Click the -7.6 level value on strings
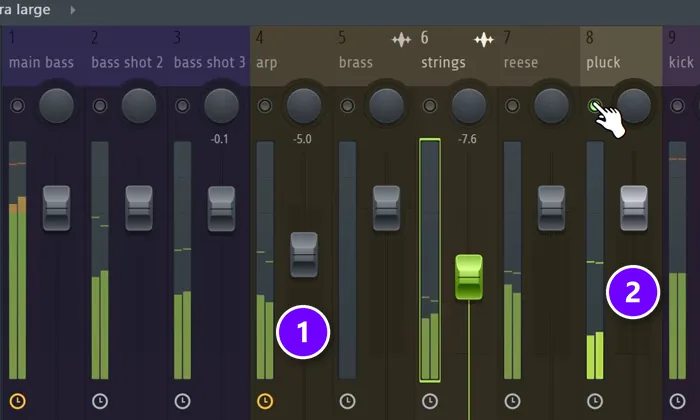 [467, 139]
